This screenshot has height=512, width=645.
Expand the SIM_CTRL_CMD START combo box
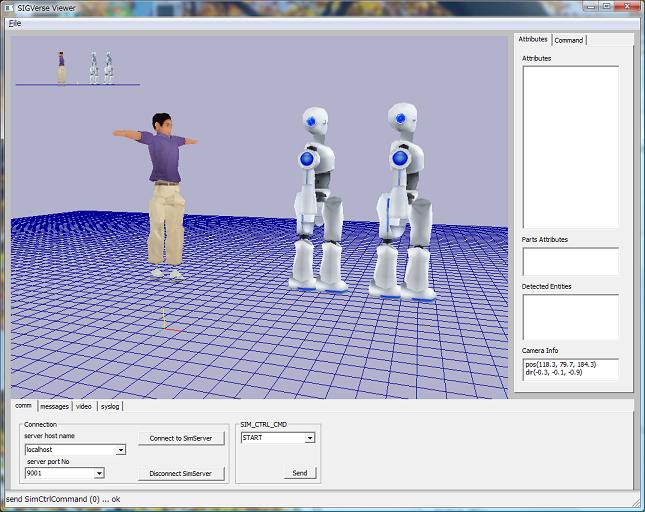click(x=310, y=437)
